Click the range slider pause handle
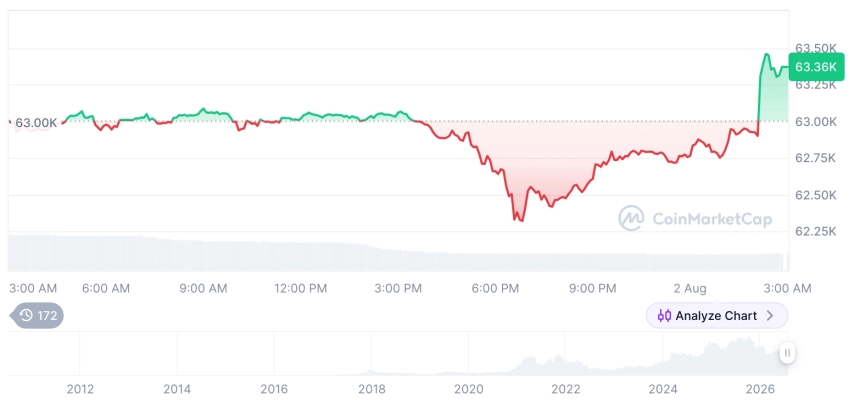The width and height of the screenshot is (860, 401). (x=787, y=353)
